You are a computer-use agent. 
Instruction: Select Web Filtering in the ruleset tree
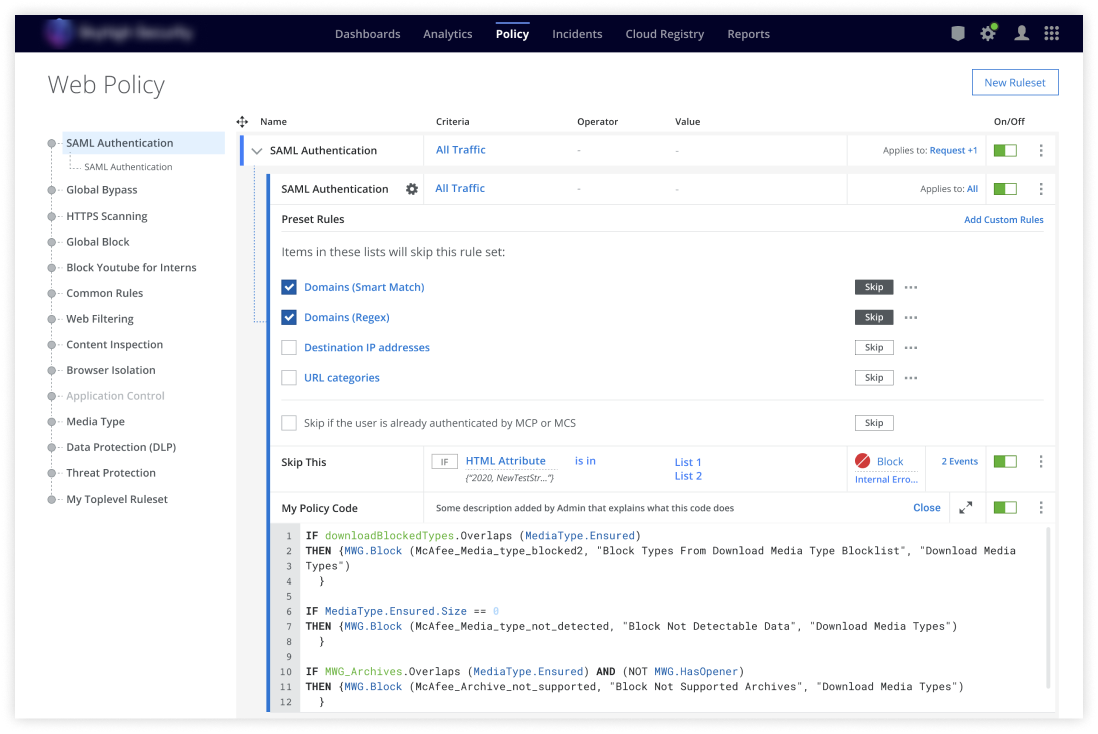(x=100, y=319)
